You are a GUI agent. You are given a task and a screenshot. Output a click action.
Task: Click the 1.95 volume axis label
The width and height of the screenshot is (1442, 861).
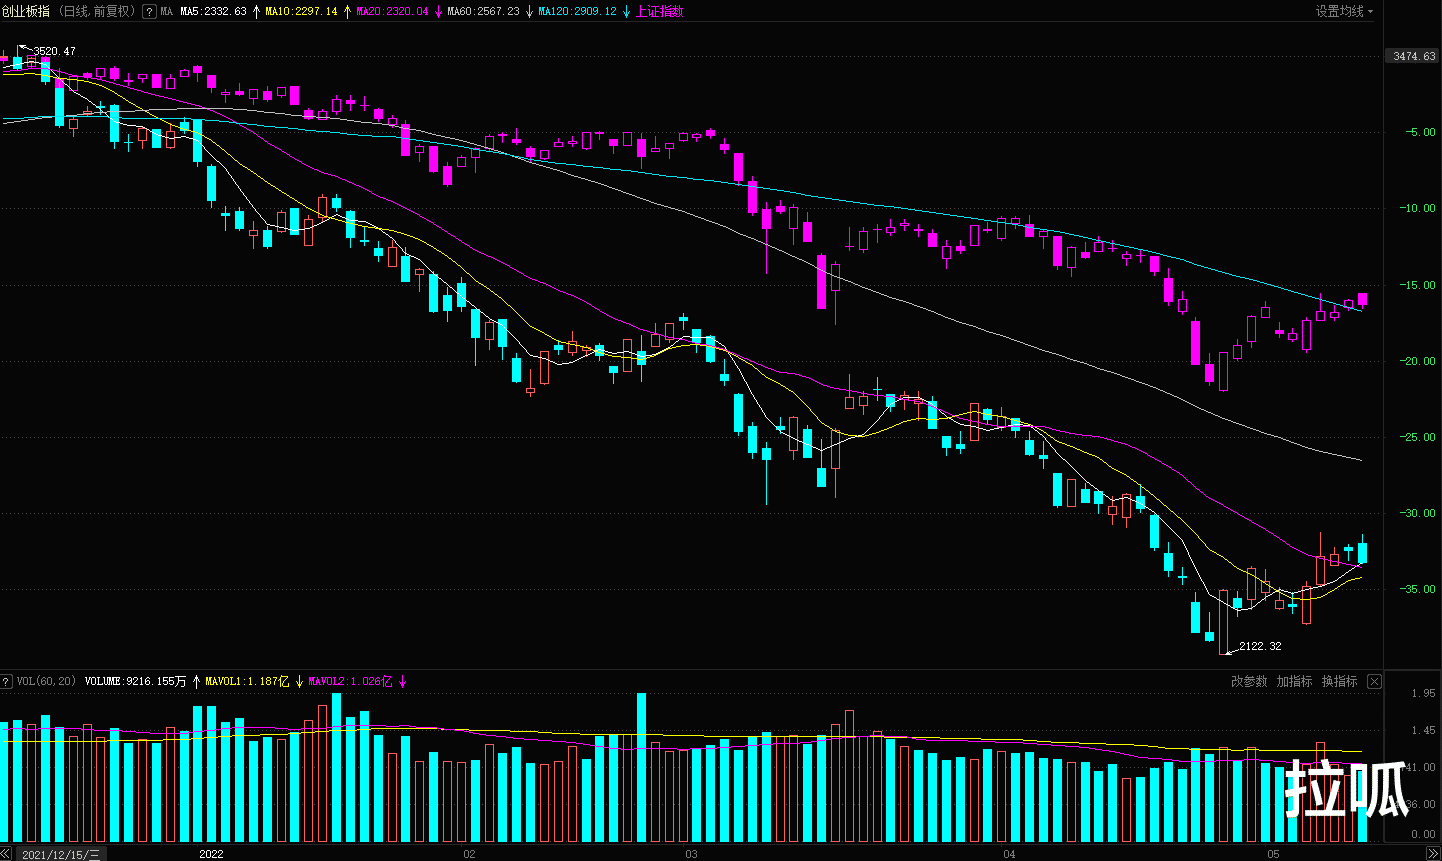pyautogui.click(x=1423, y=693)
